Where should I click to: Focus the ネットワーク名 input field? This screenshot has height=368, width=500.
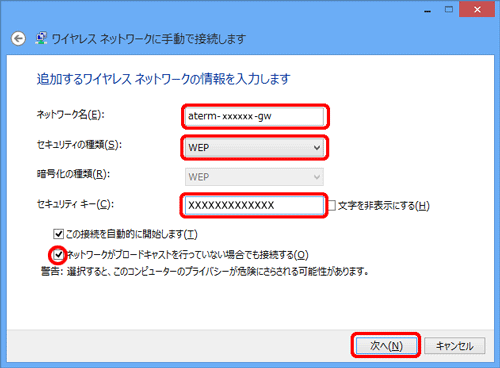coord(254,116)
